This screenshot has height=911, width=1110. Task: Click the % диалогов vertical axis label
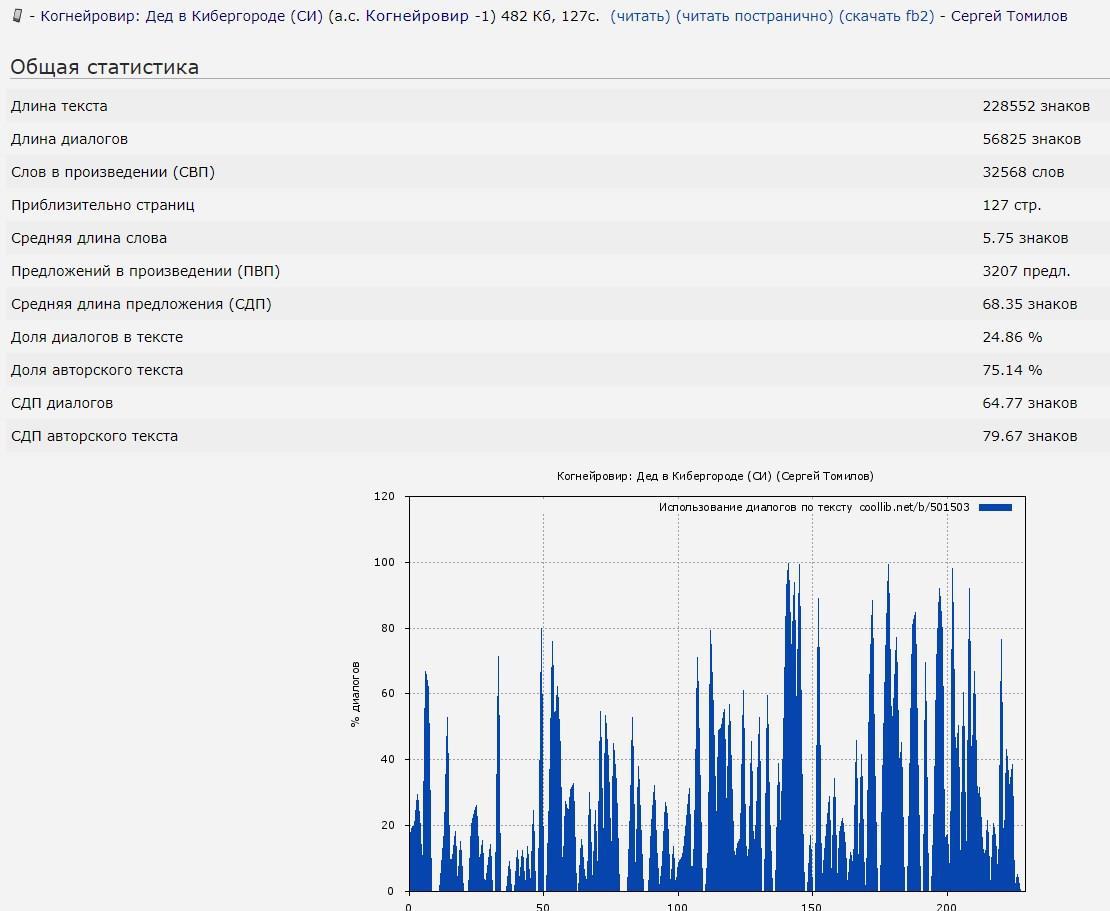click(x=355, y=694)
